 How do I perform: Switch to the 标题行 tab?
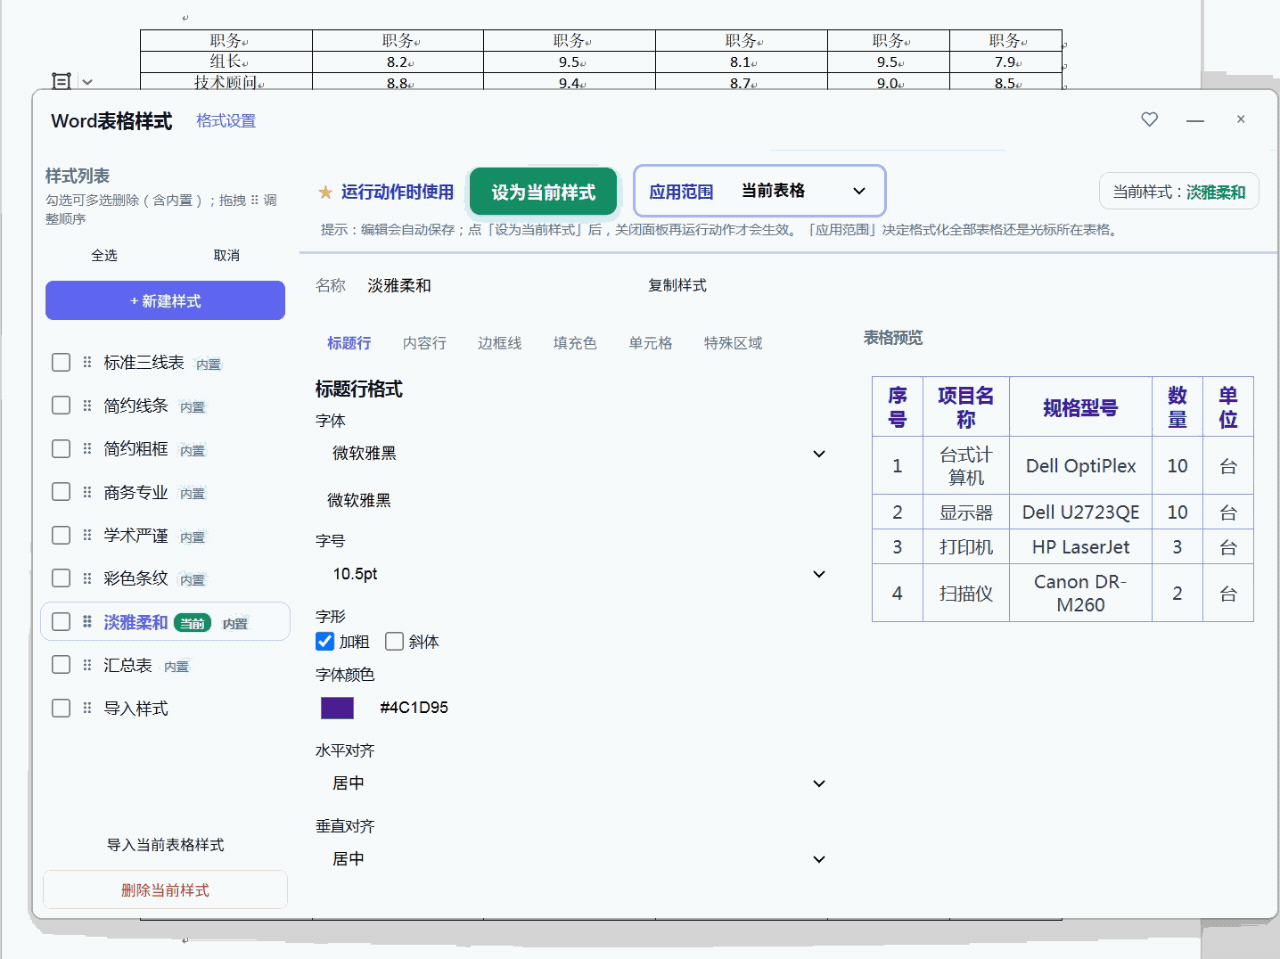pyautogui.click(x=349, y=343)
